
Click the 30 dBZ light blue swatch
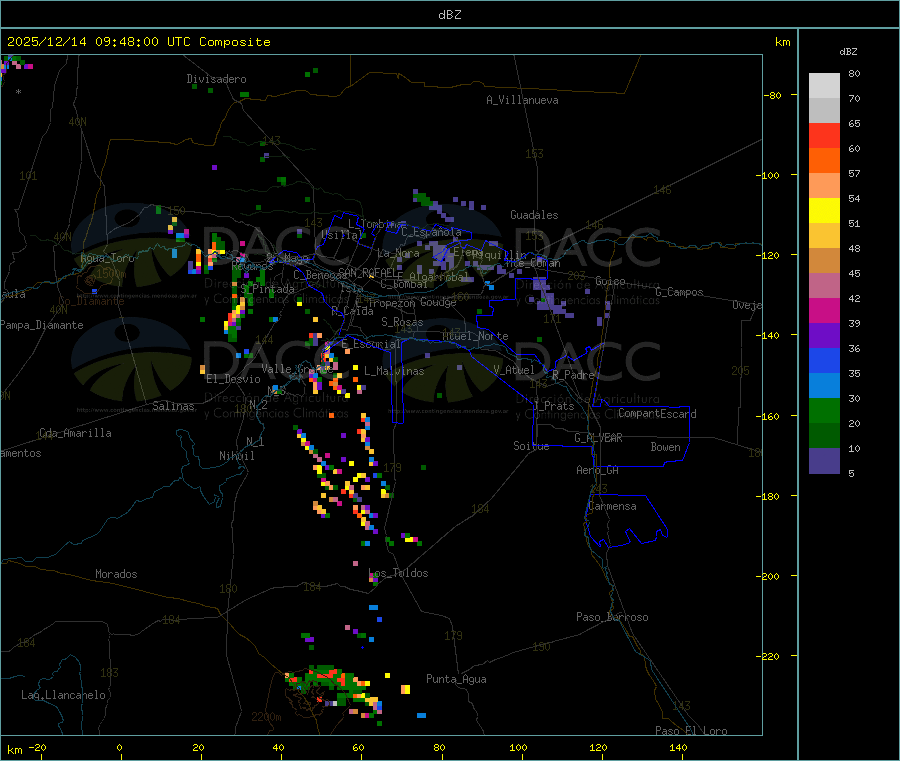(824, 385)
